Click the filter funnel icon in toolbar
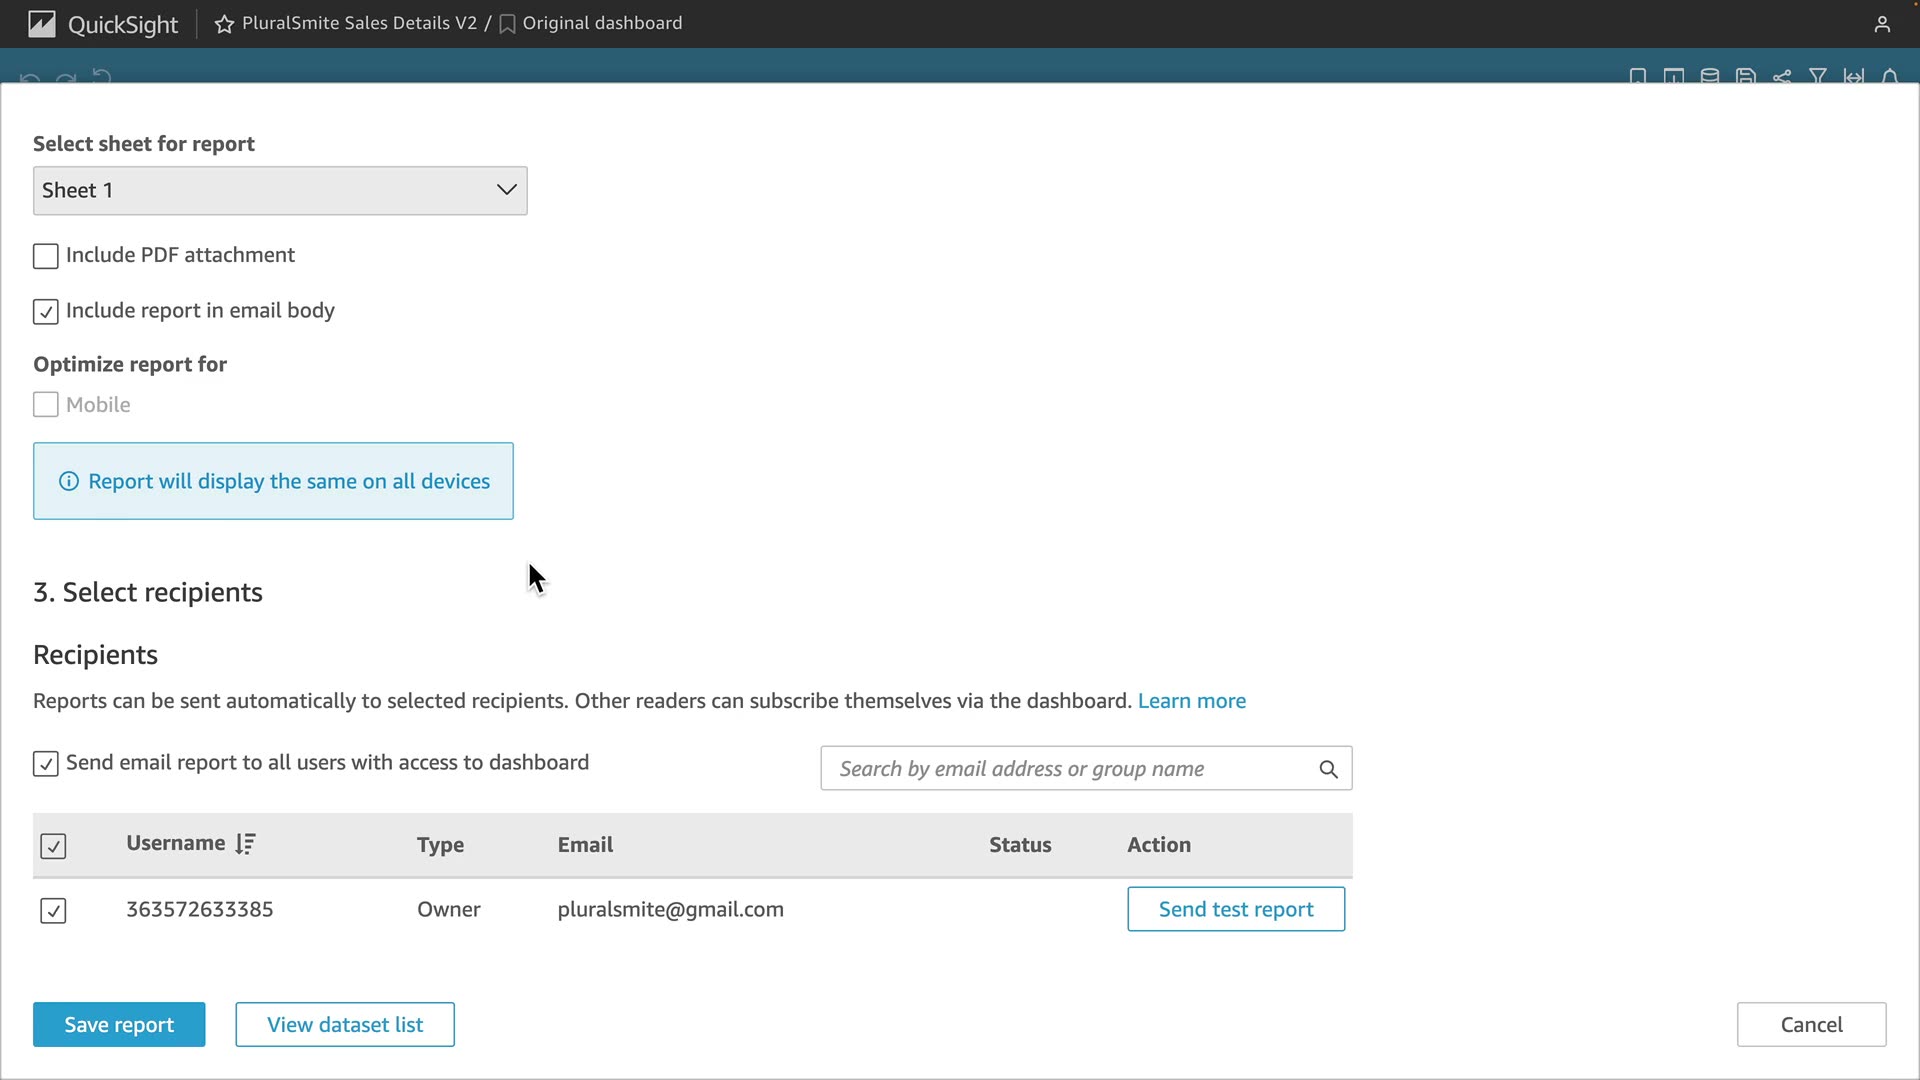1920x1080 pixels. point(1818,76)
